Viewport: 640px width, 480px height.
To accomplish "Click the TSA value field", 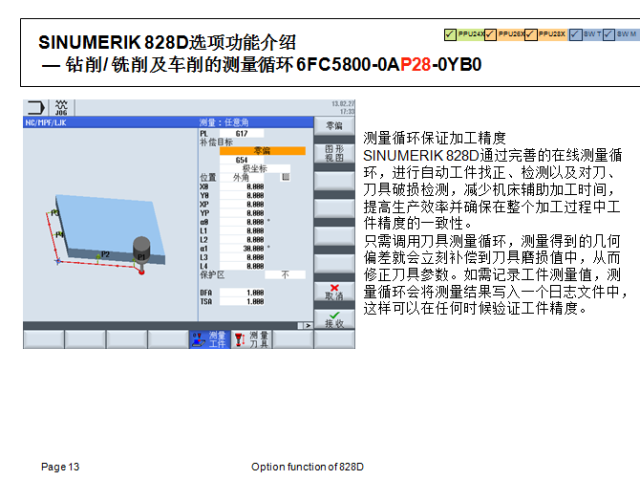I will click(242, 301).
